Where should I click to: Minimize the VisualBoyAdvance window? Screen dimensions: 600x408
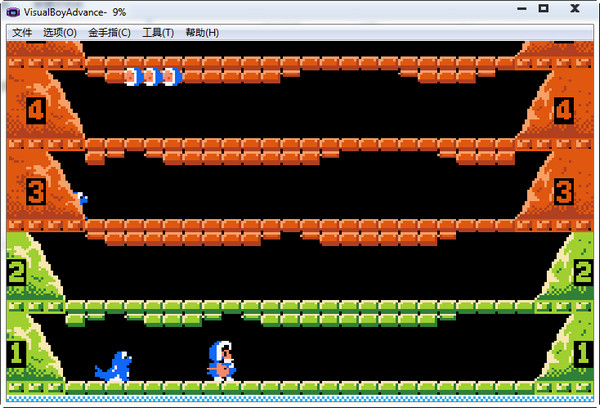517,9
